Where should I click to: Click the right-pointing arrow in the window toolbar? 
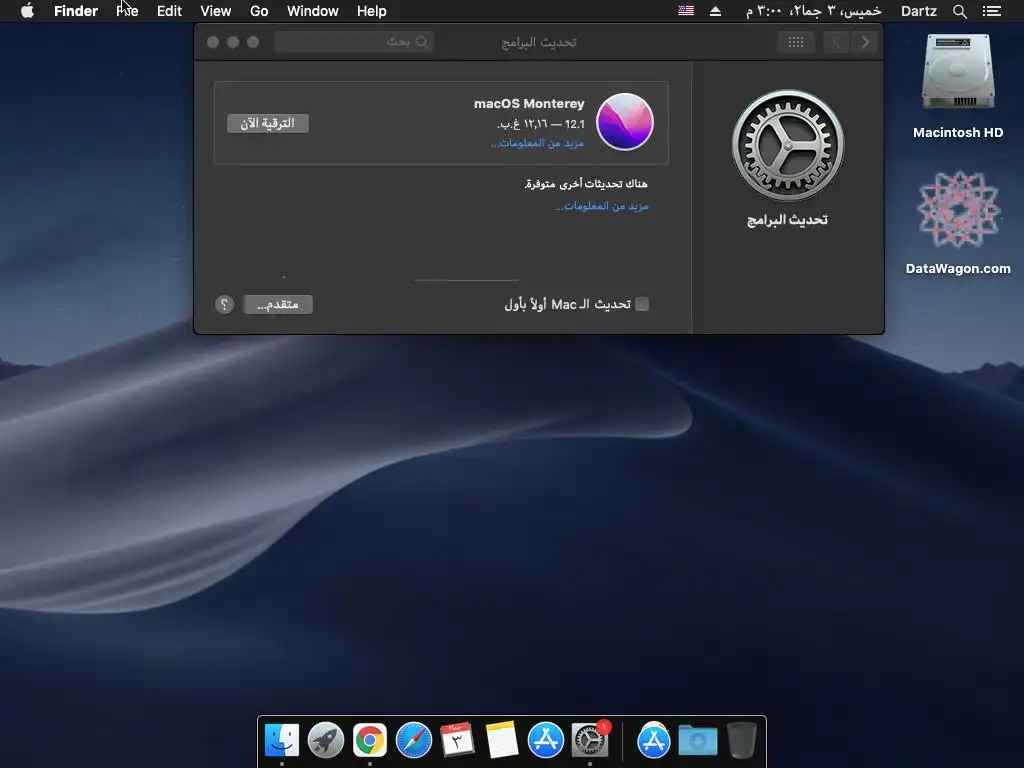[865, 42]
